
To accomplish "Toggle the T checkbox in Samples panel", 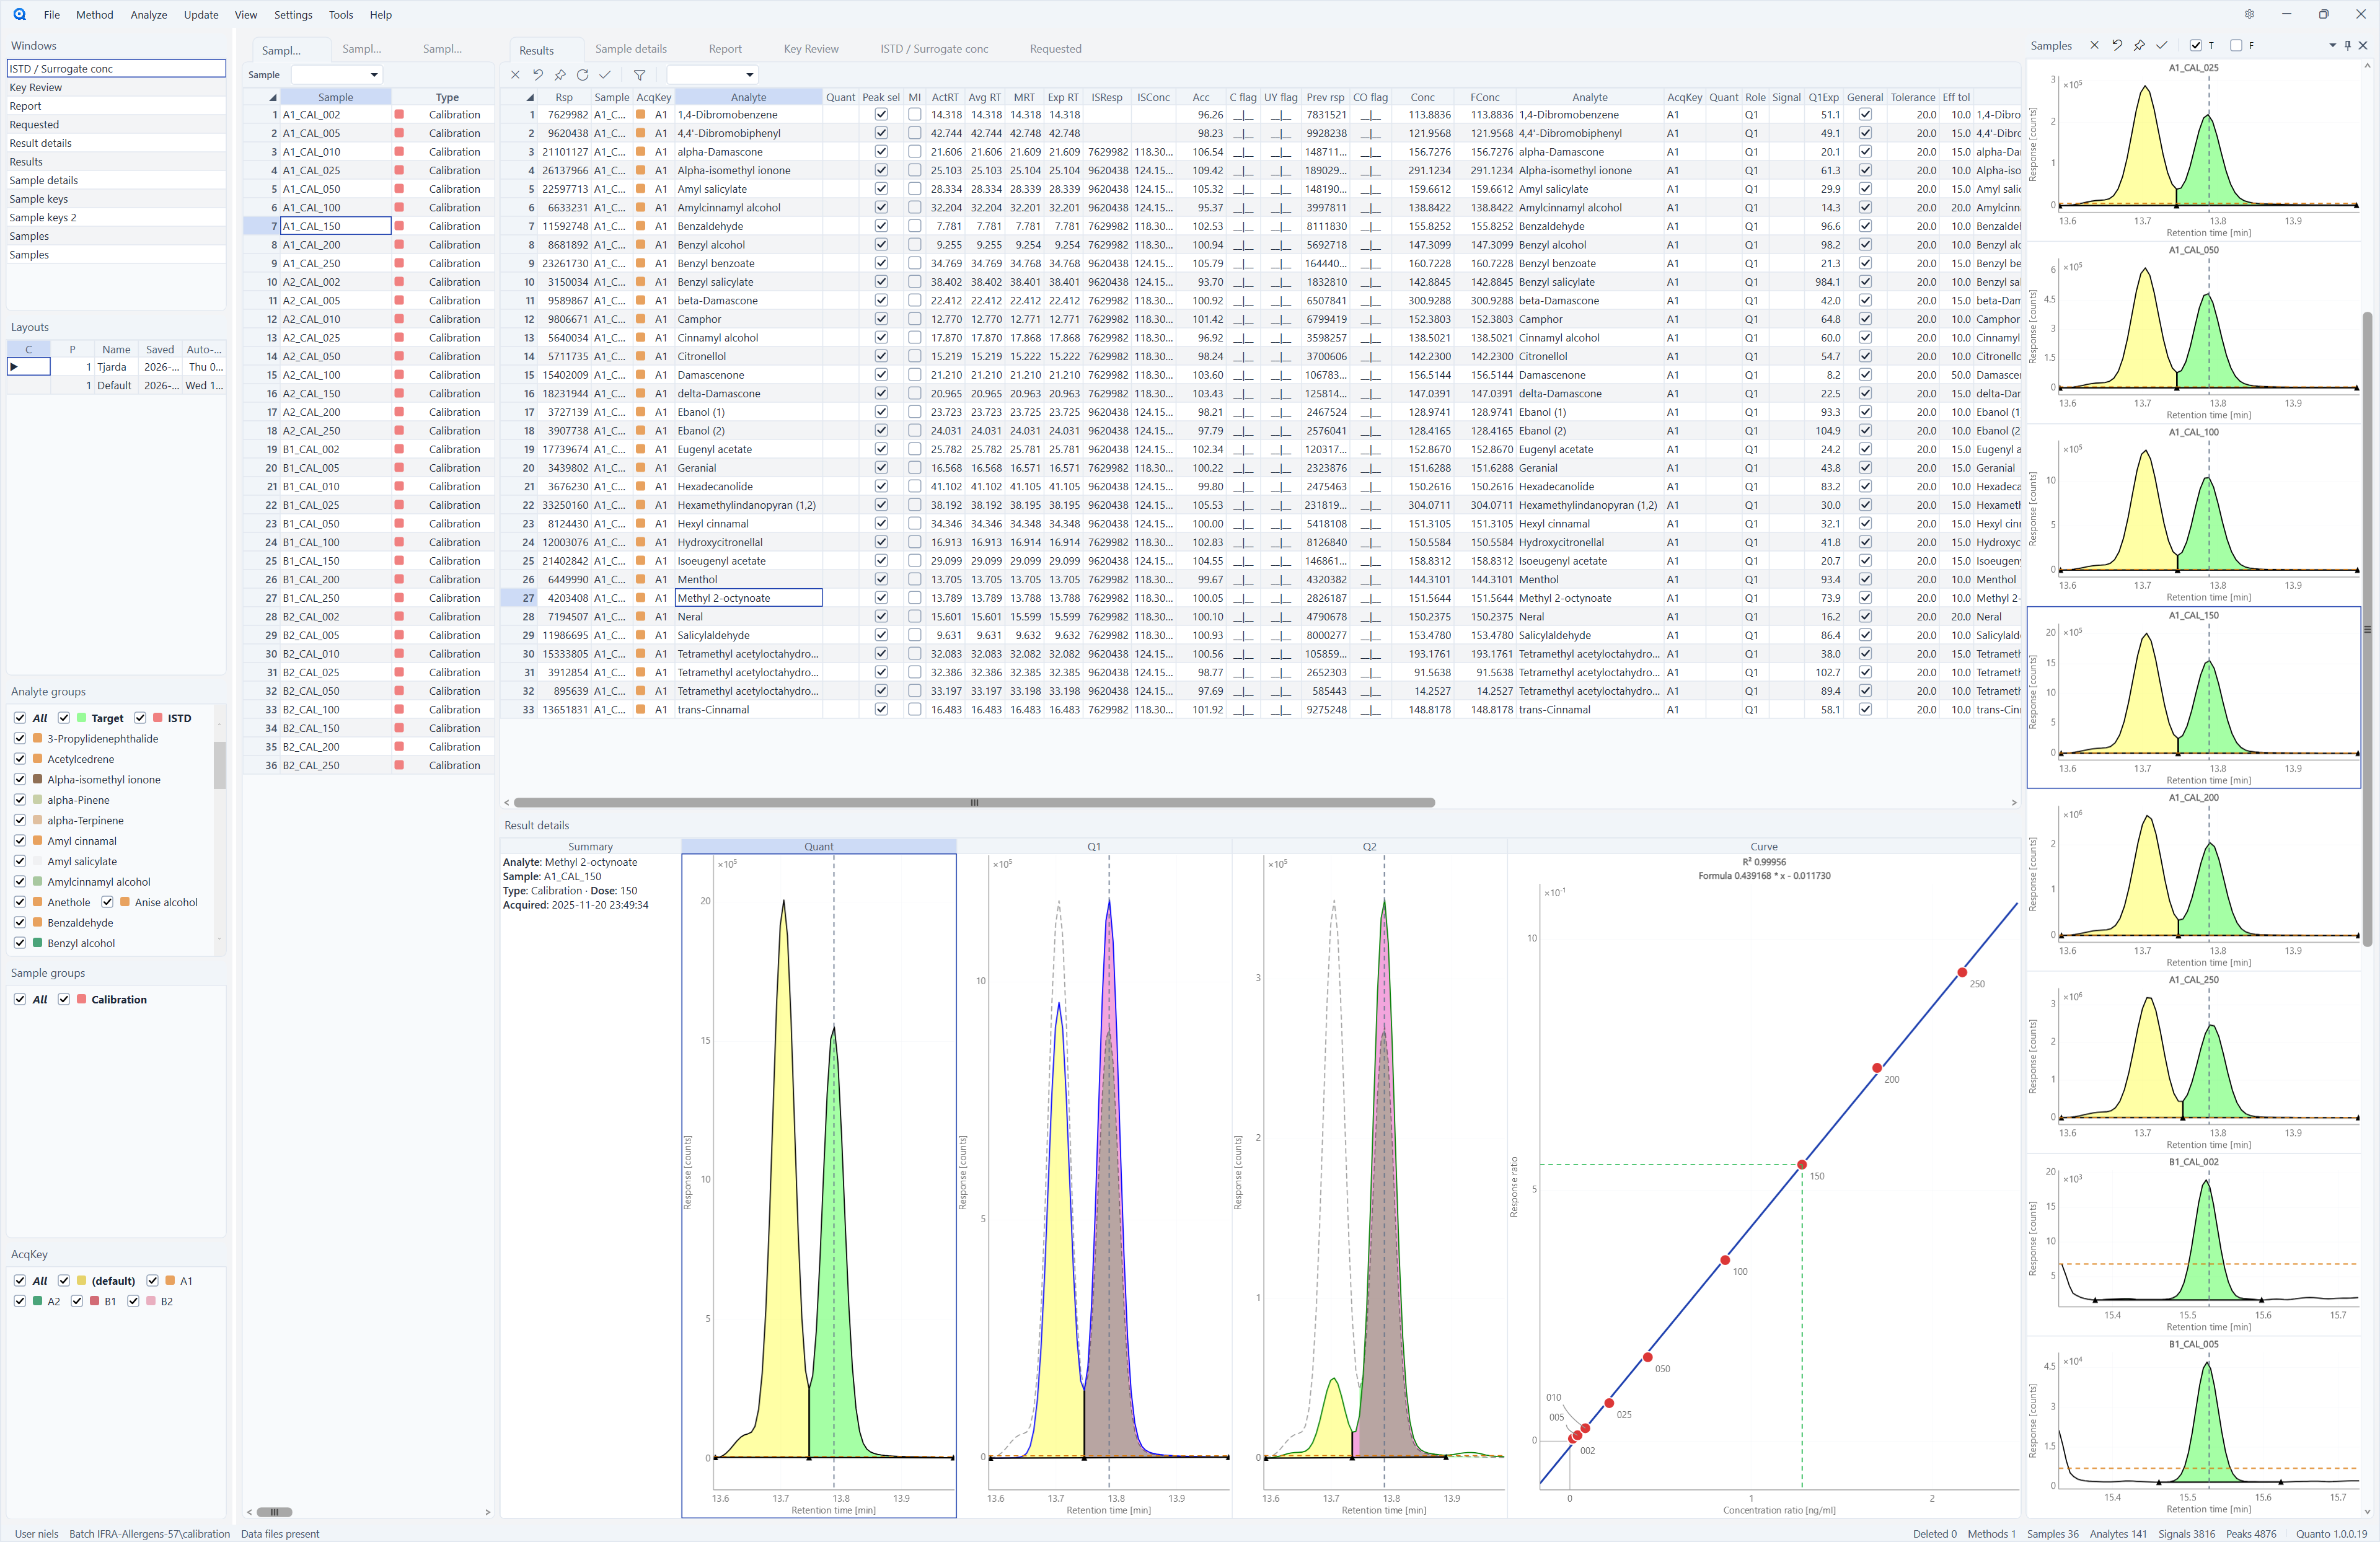I will (2196, 45).
